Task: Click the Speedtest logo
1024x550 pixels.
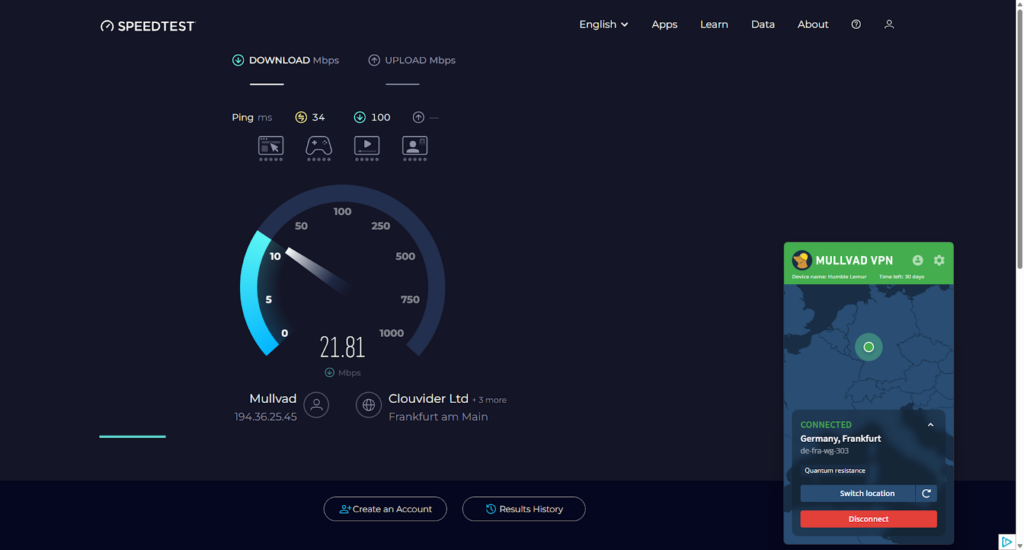Action: coord(148,26)
